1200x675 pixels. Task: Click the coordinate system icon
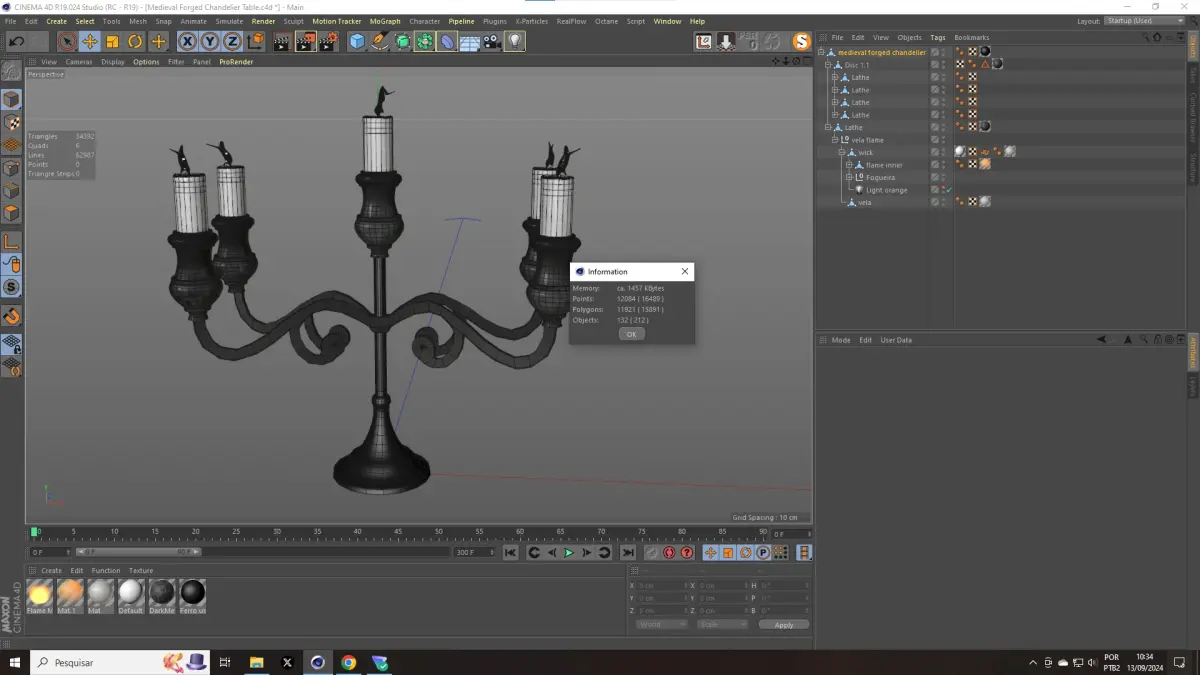tap(255, 41)
